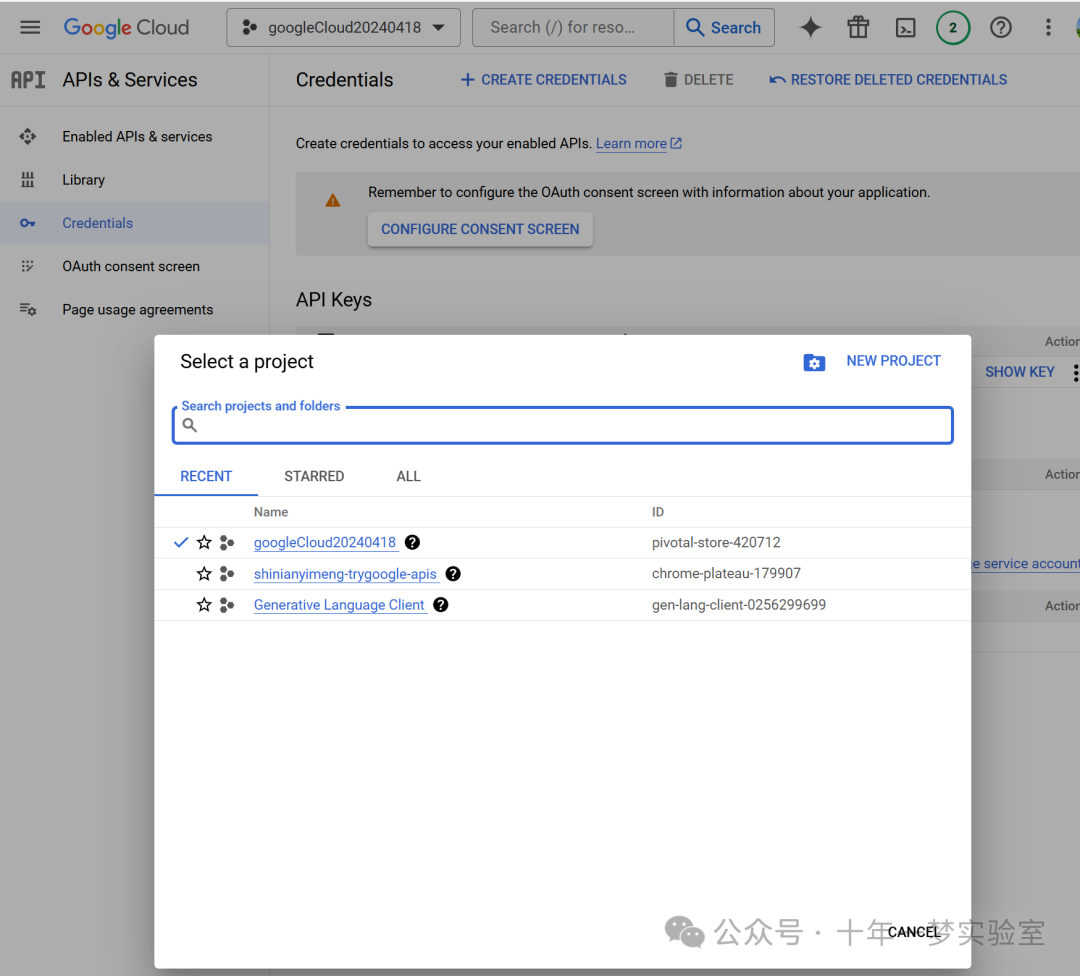Click the top search resources field
This screenshot has width=1080, height=976.
pyautogui.click(x=572, y=28)
